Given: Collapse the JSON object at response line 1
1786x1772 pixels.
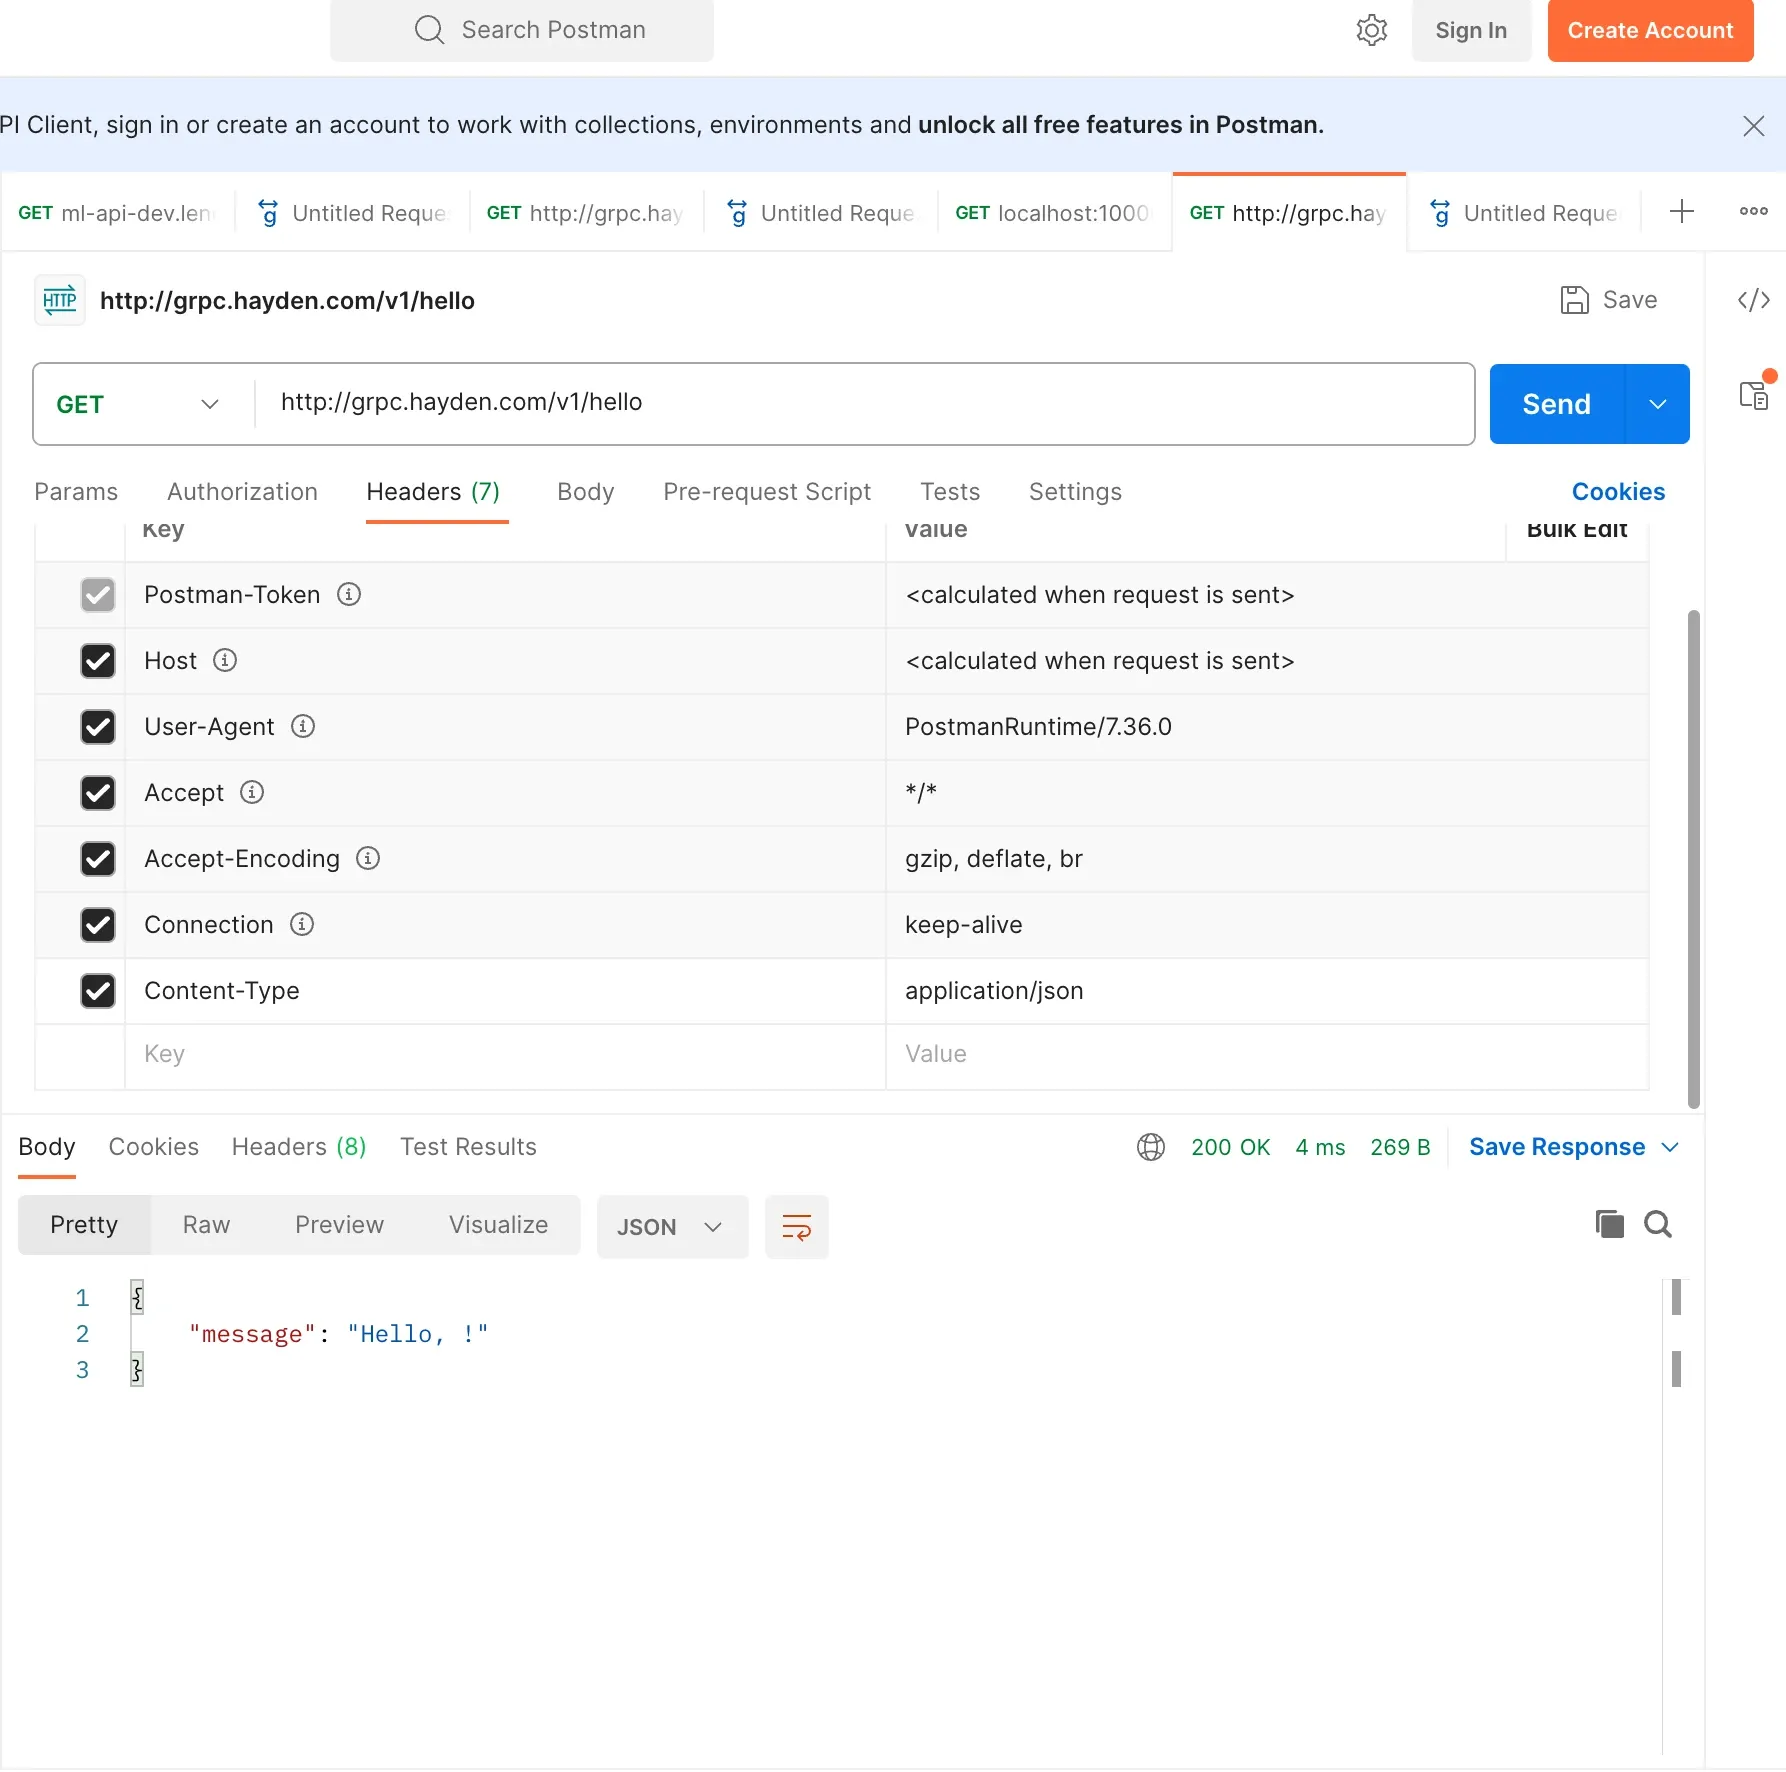Looking at the screenshot, I should [x=137, y=1298].
